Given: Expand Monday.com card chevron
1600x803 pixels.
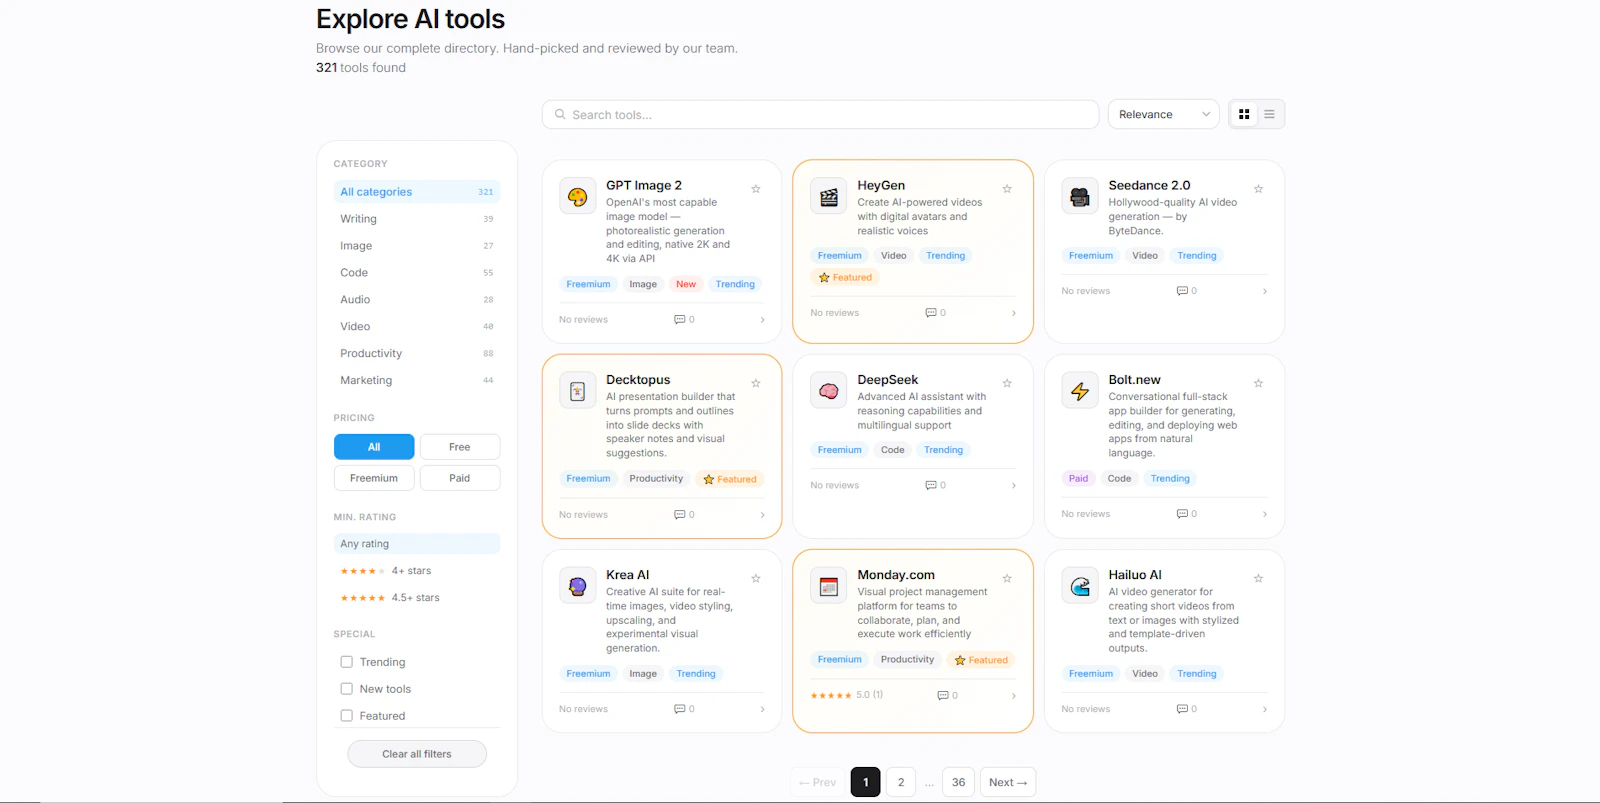Looking at the screenshot, I should point(1014,695).
